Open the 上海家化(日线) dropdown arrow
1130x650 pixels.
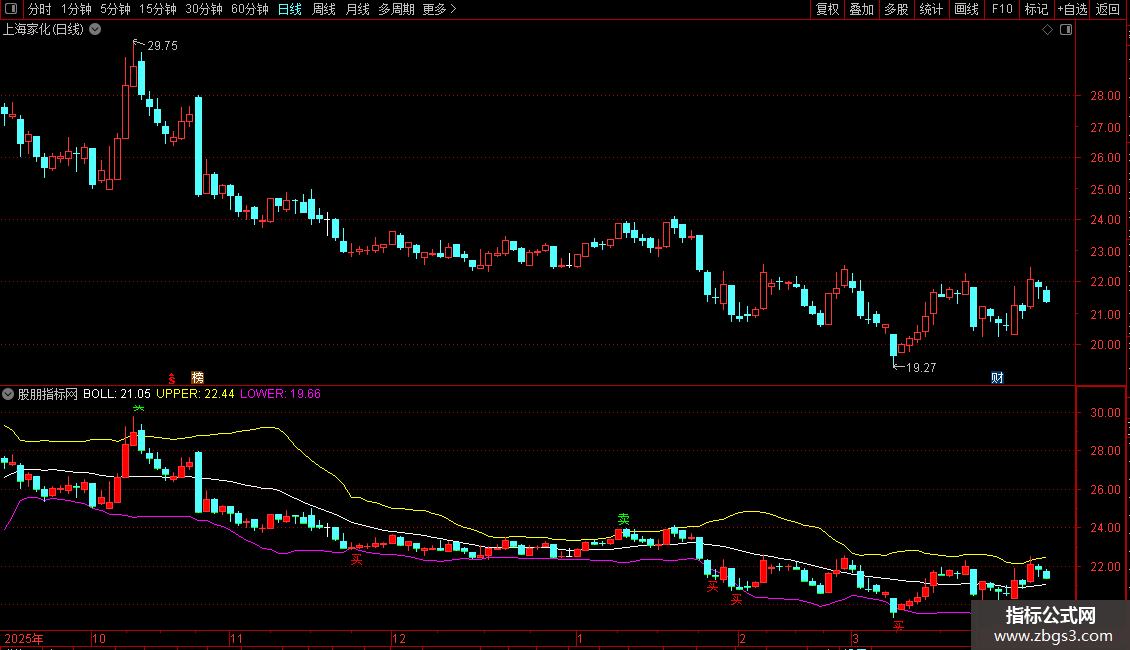click(95, 30)
